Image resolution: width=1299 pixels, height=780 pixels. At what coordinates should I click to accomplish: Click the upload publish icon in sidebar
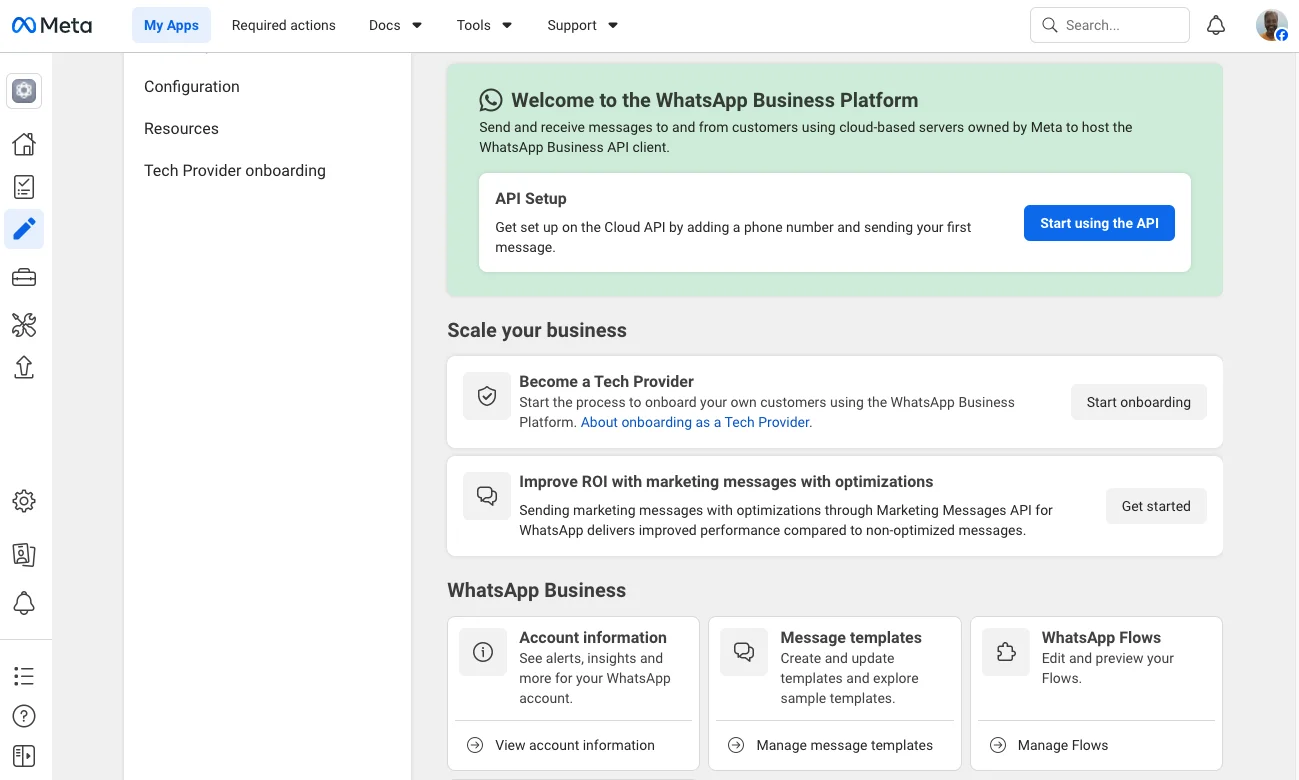coord(24,367)
